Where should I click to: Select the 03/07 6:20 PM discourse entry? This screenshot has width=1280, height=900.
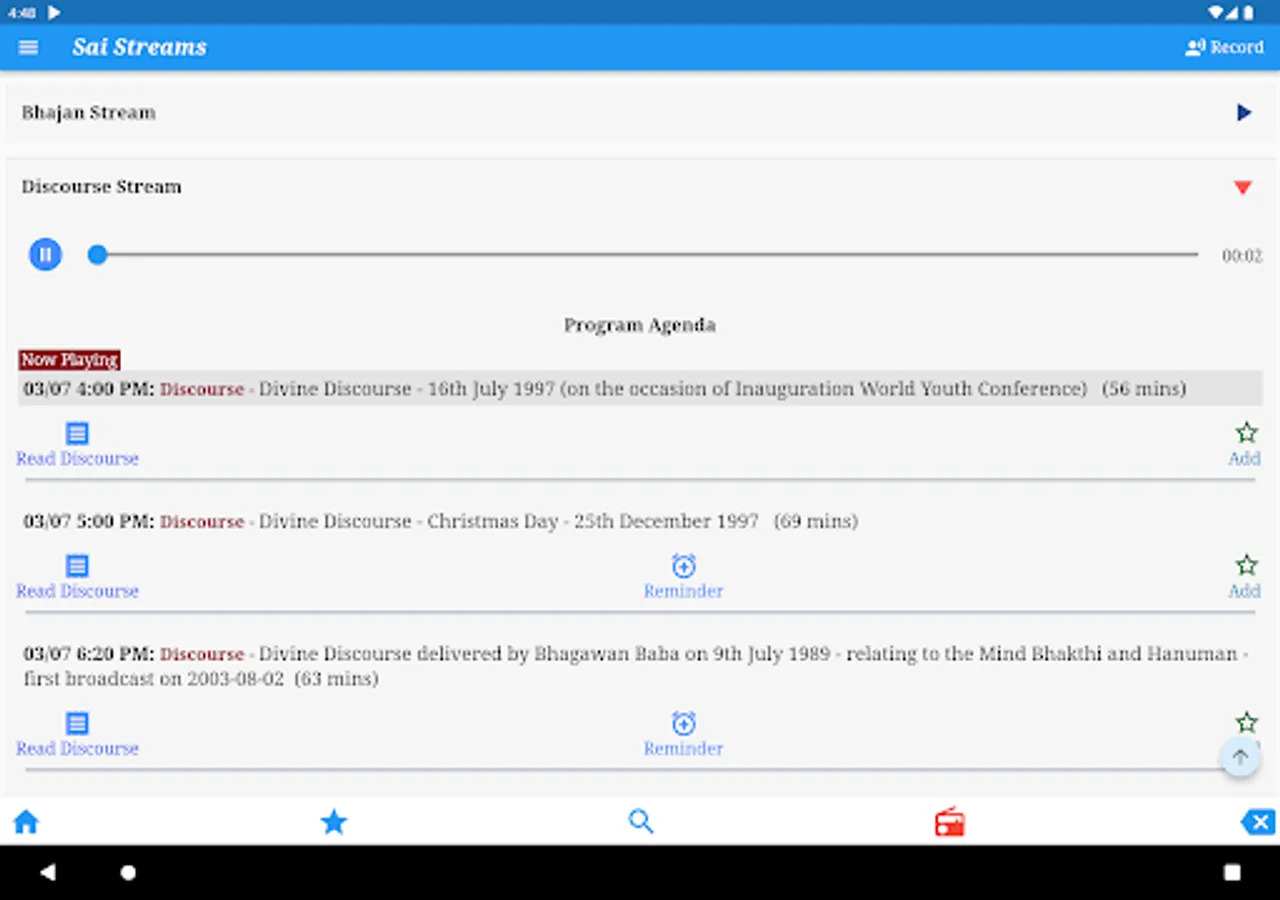pyautogui.click(x=636, y=666)
